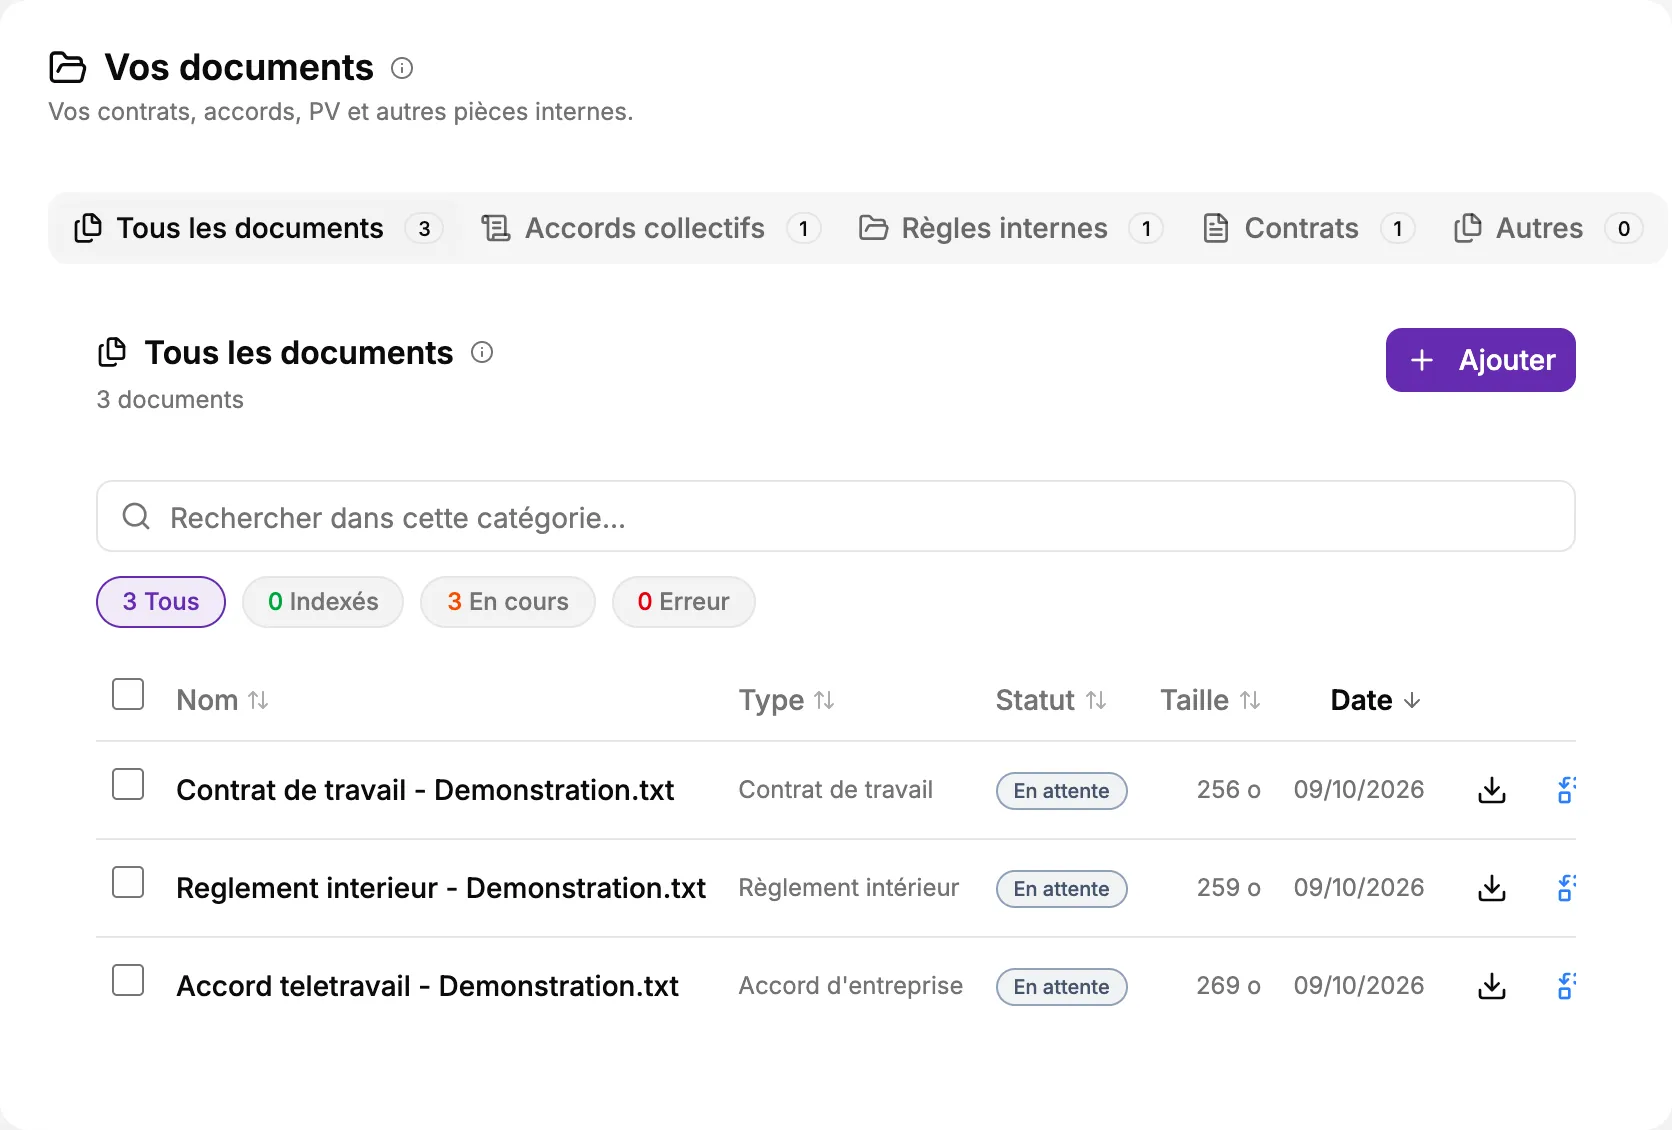Click the 269 o size value
The image size is (1672, 1130).
coord(1229,986)
